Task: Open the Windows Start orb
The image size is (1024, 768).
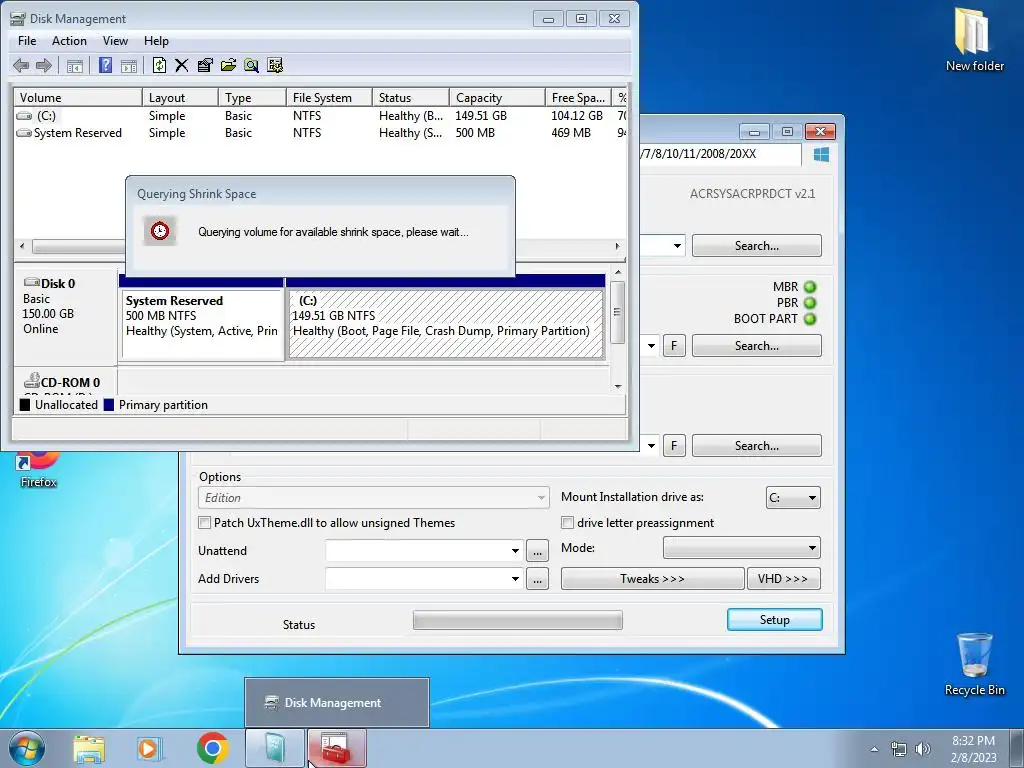Action: pos(27,748)
